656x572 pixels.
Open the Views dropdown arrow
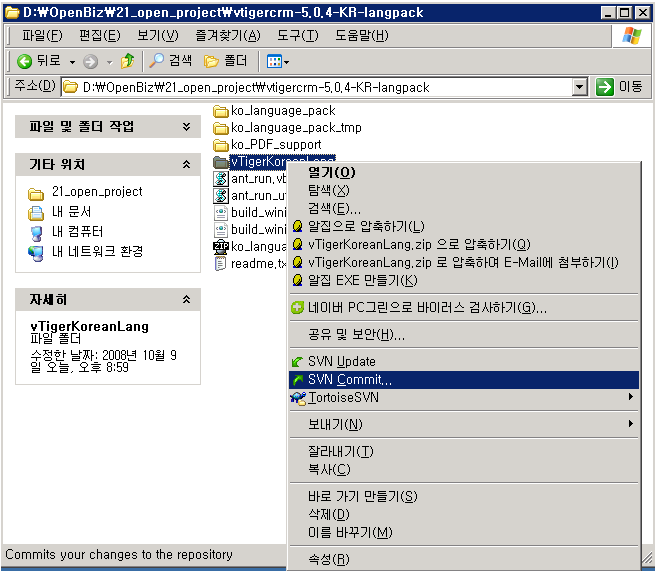(287, 62)
